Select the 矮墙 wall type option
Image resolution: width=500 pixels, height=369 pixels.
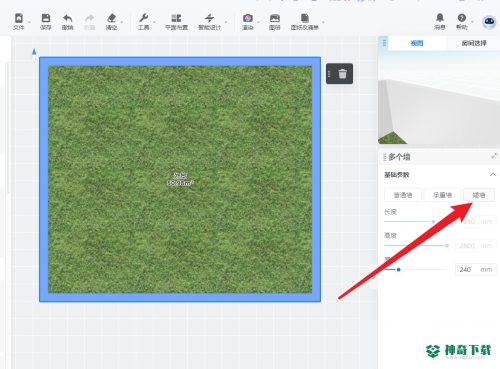point(479,195)
